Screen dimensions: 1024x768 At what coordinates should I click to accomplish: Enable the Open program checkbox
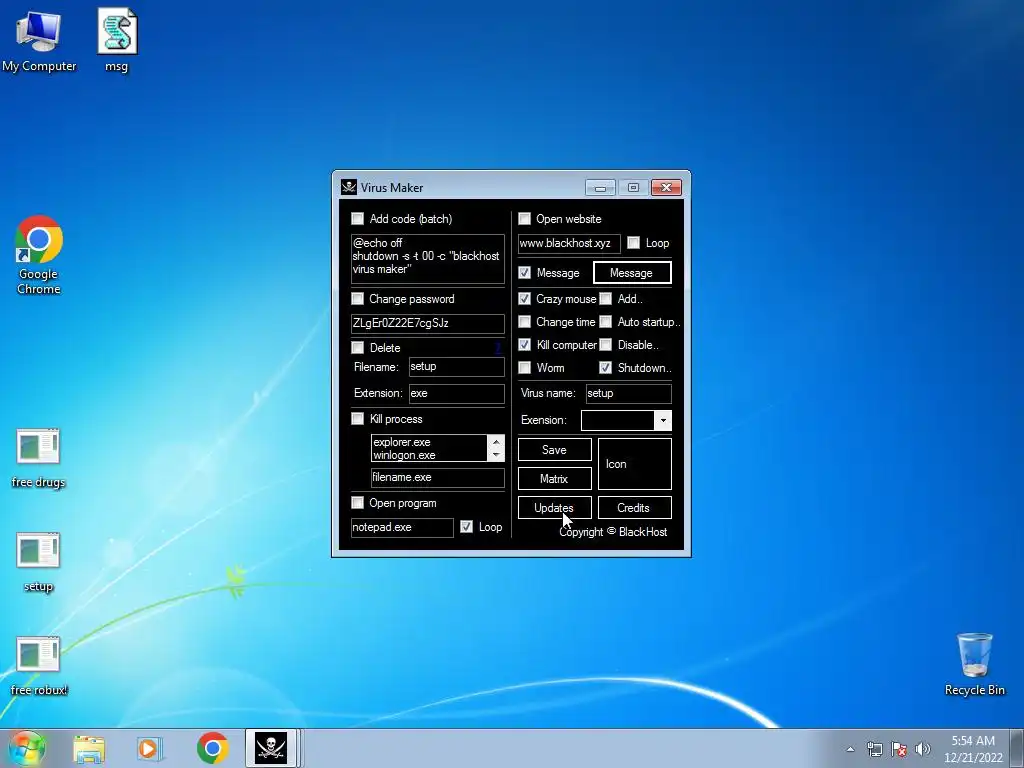[x=357, y=502]
